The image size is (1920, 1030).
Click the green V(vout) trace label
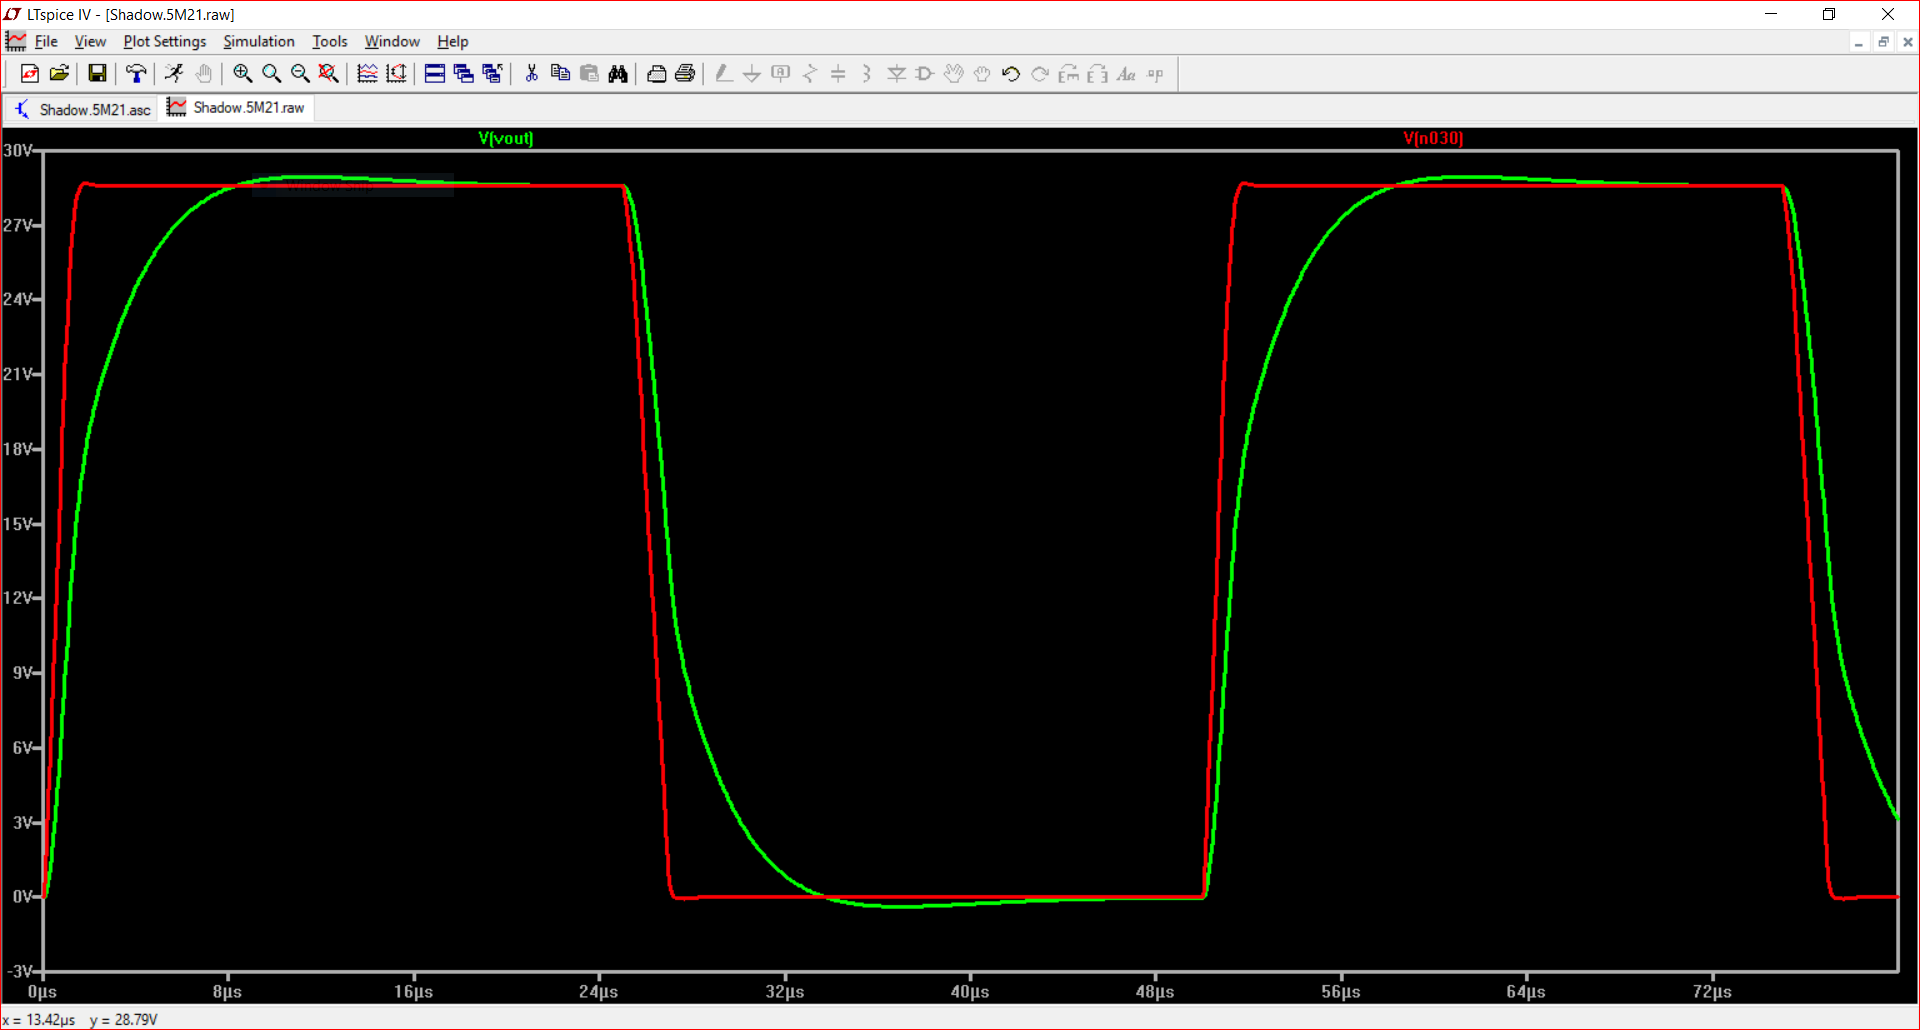(506, 138)
